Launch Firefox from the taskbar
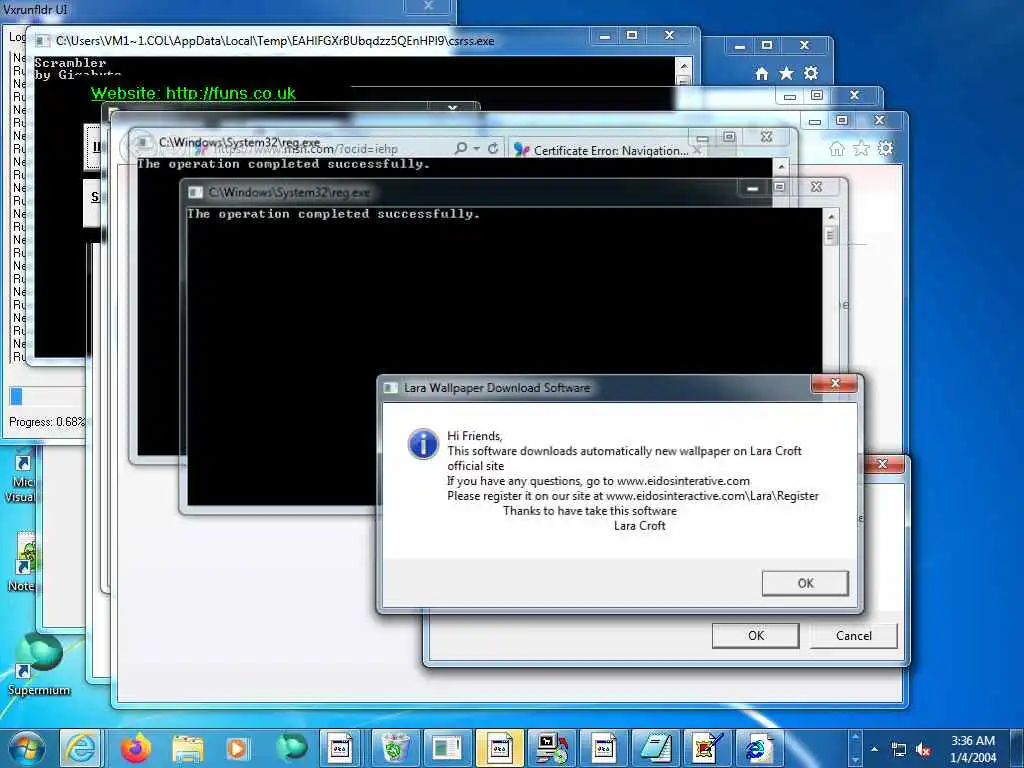 click(x=136, y=748)
